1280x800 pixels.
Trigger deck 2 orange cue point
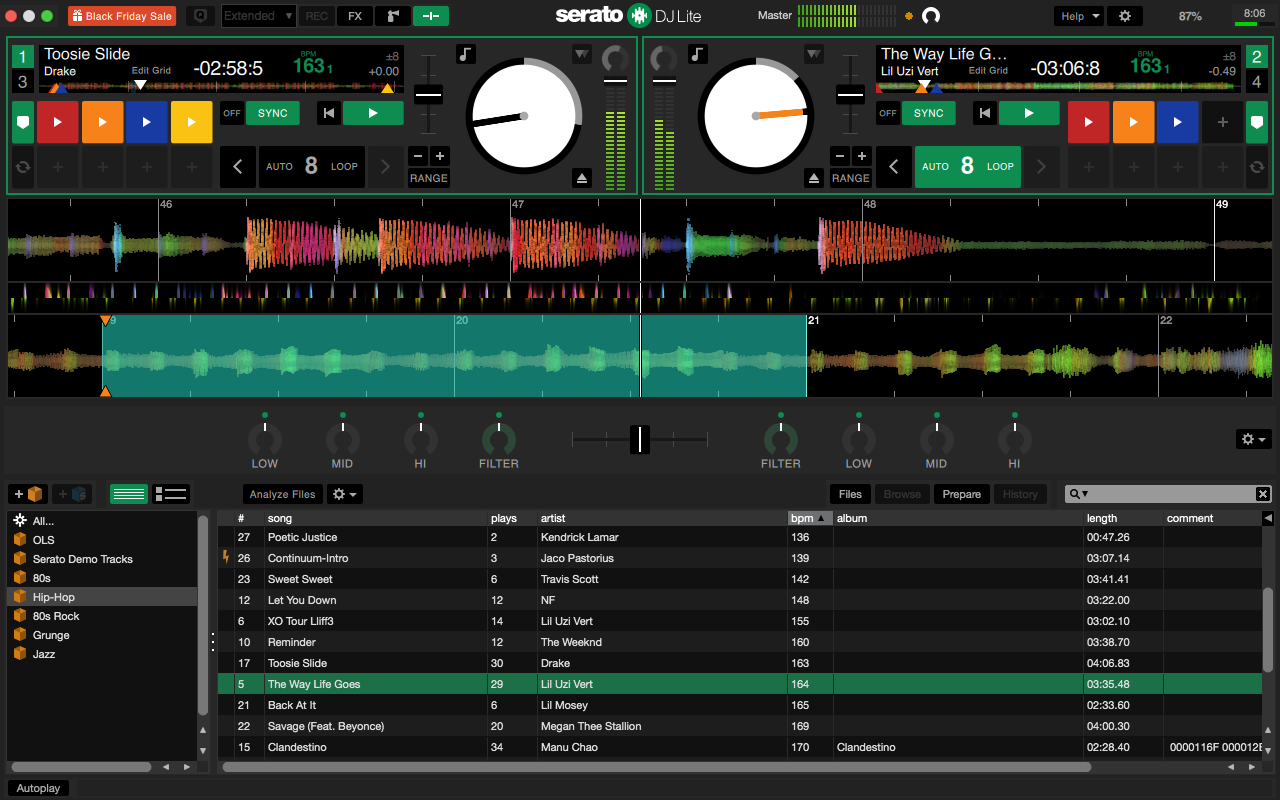coord(1133,122)
